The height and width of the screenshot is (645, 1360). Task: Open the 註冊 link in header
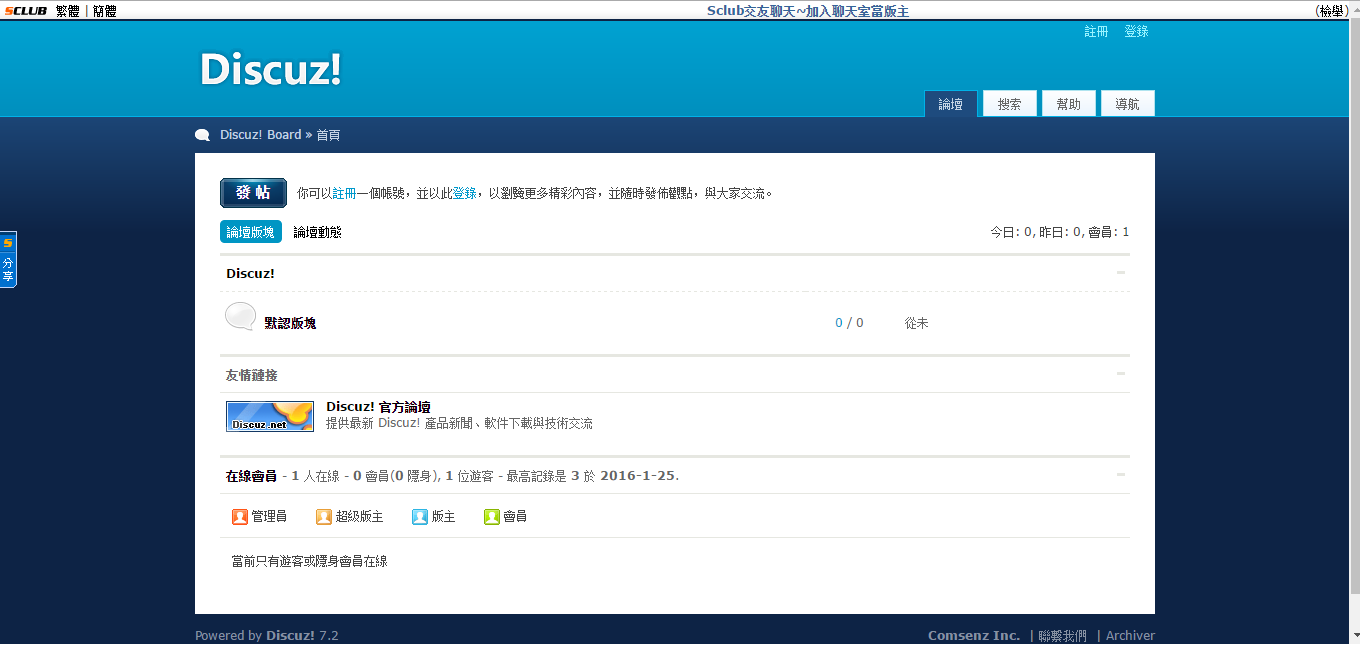(1097, 32)
